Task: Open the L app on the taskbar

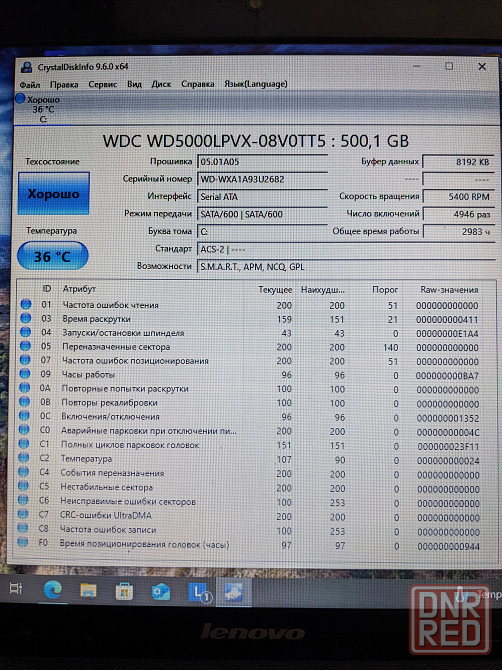Action: point(200,592)
